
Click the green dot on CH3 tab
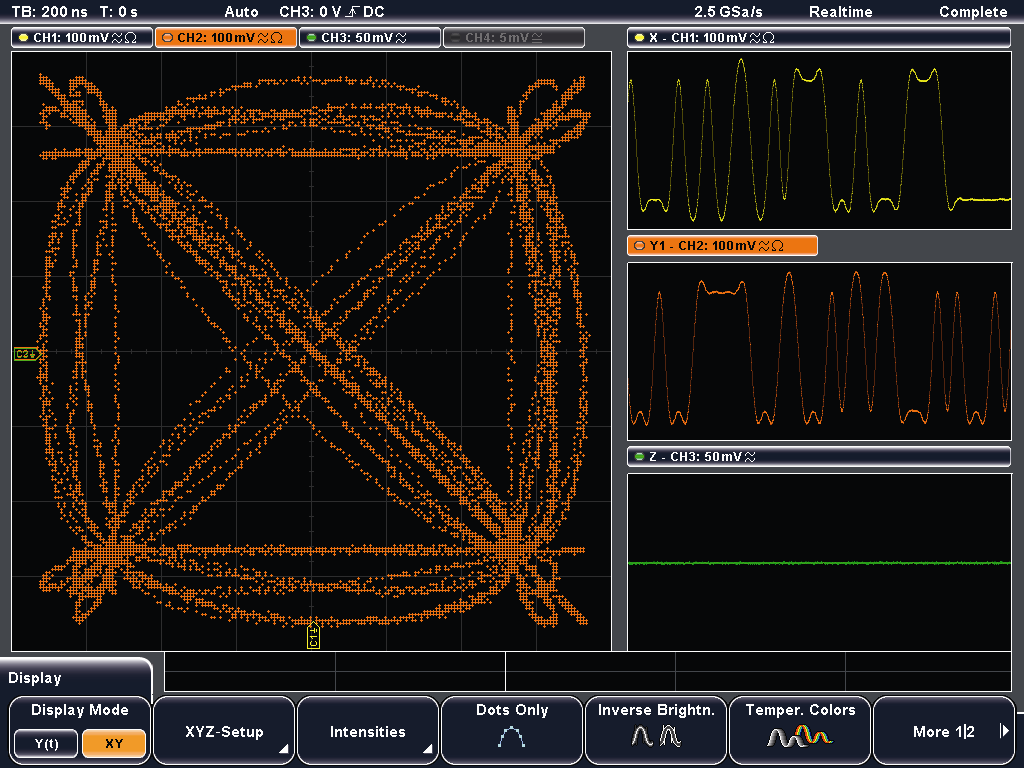[311, 38]
